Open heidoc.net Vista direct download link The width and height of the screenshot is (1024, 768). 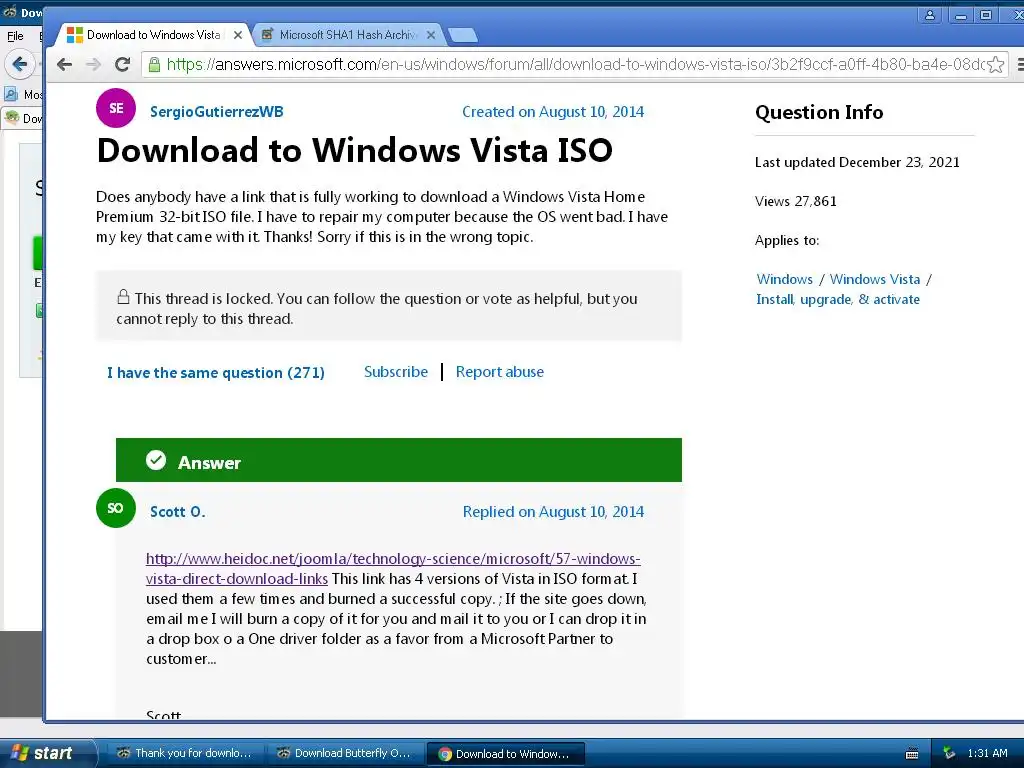coord(392,568)
